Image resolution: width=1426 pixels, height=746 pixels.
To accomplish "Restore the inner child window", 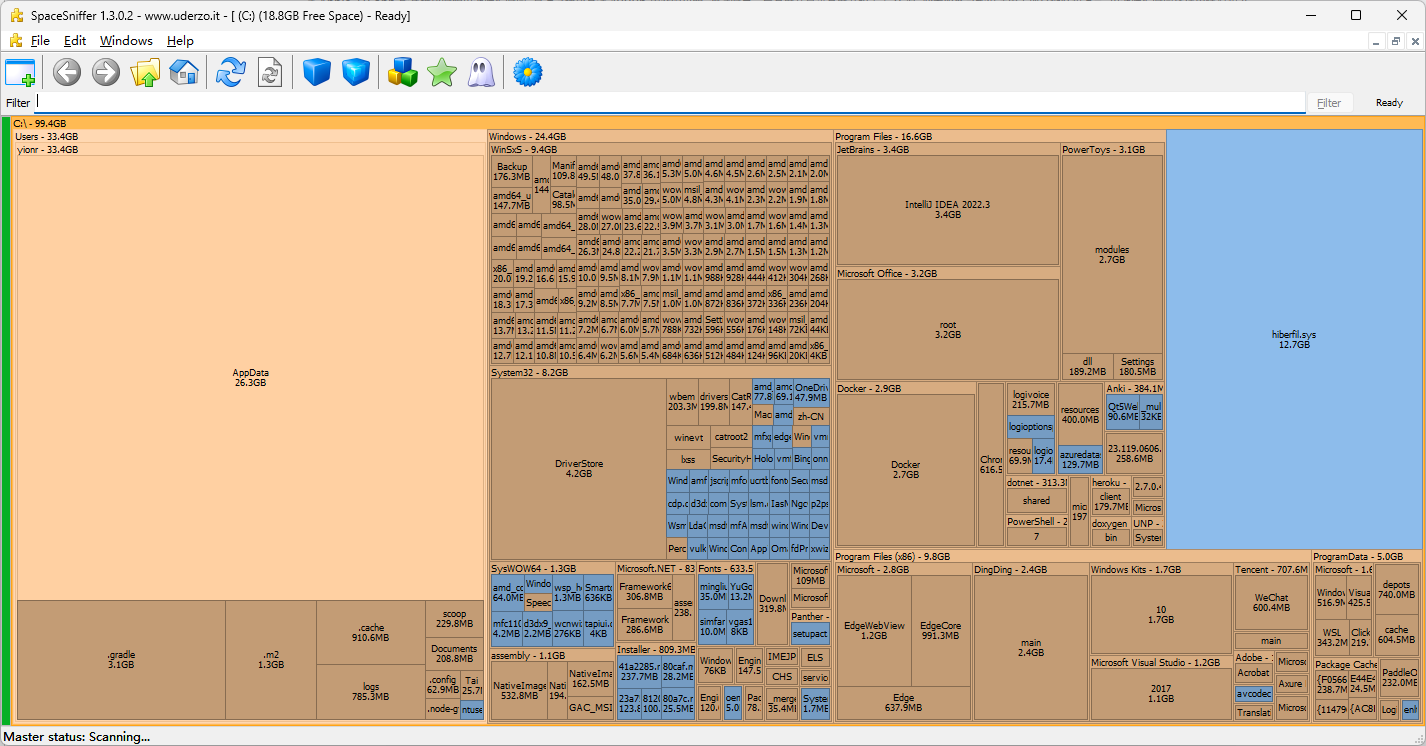I will (1395, 41).
